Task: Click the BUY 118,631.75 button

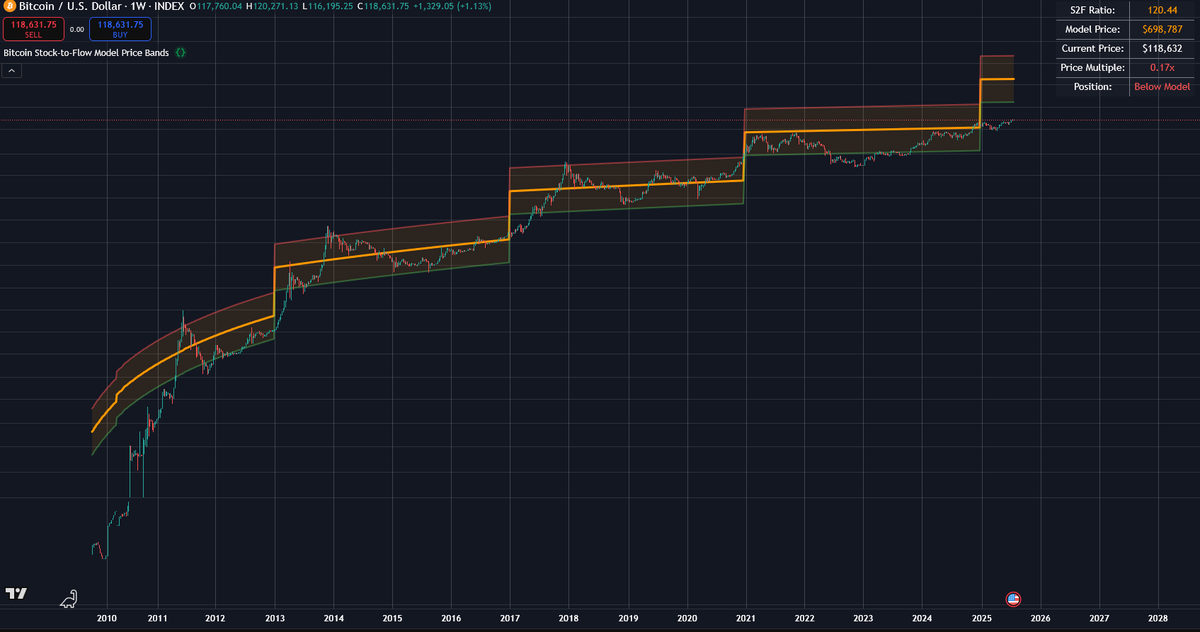Action: pyautogui.click(x=119, y=29)
